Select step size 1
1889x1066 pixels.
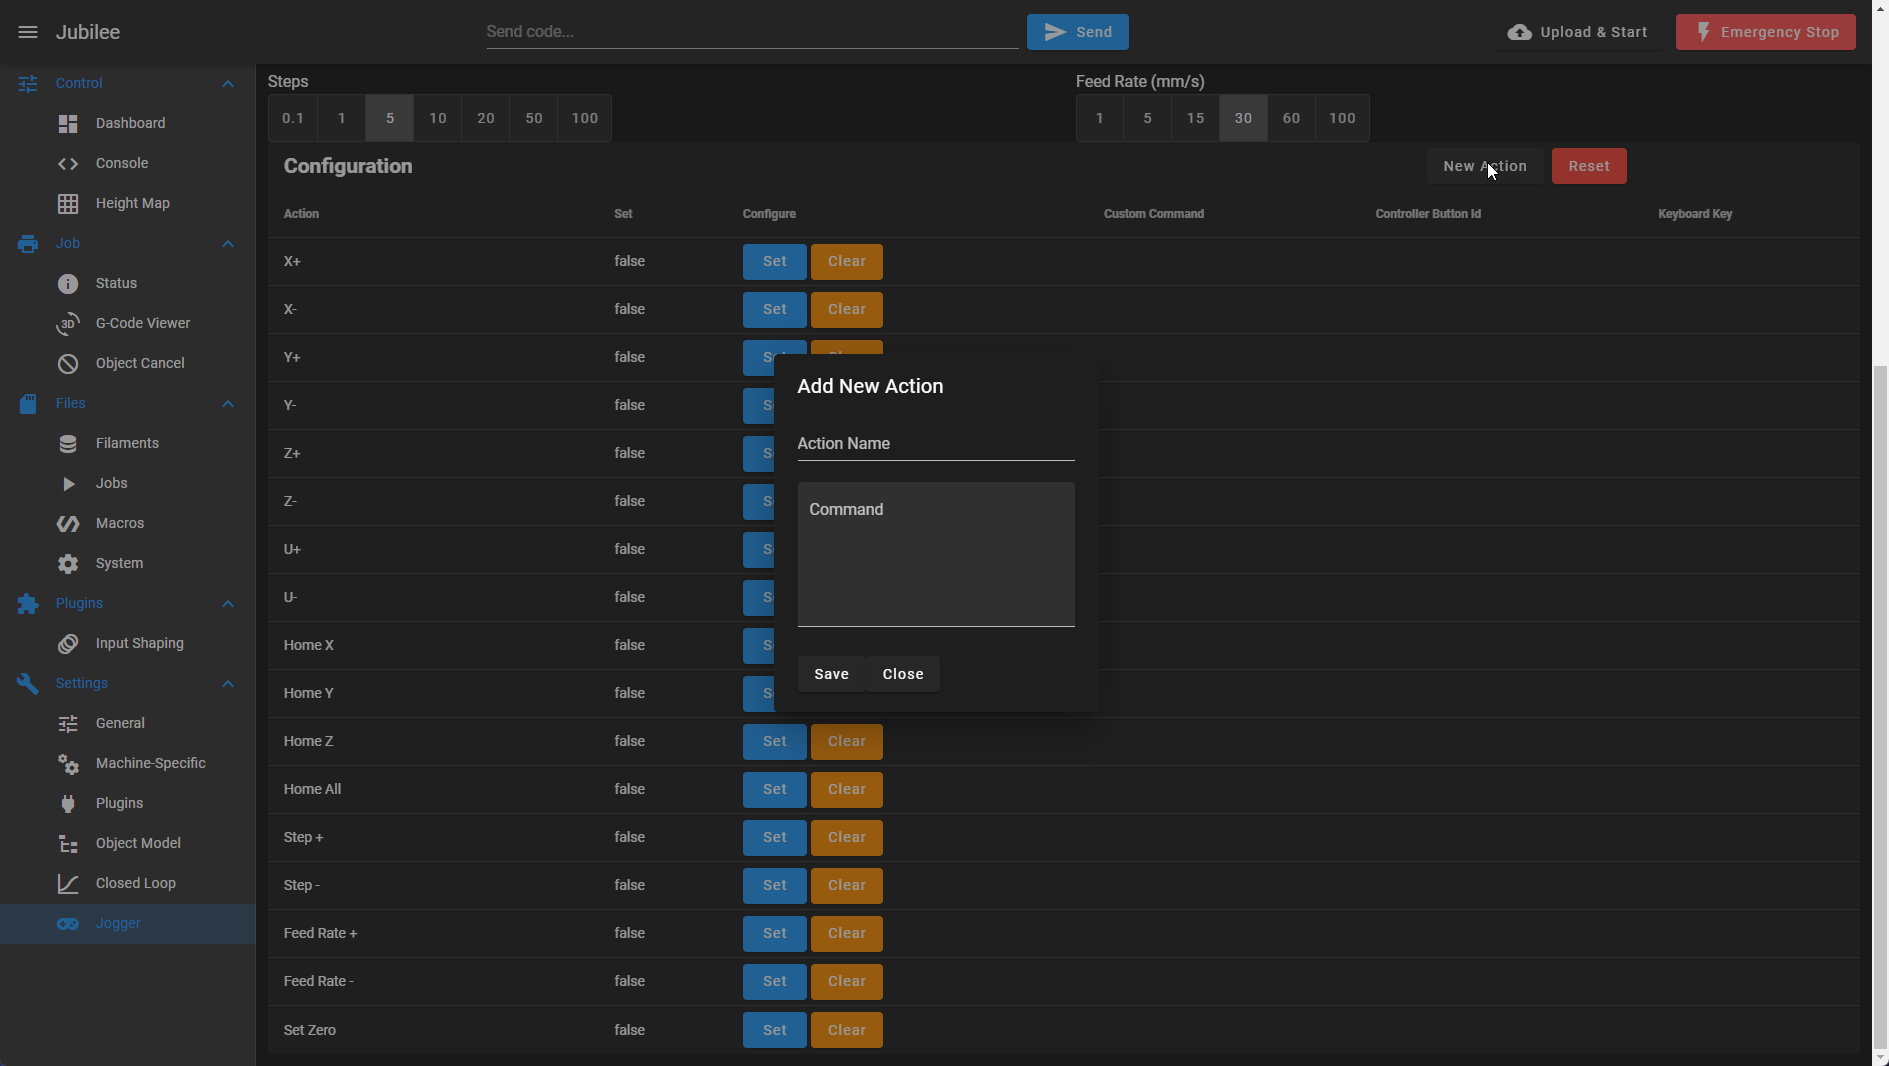(x=342, y=118)
